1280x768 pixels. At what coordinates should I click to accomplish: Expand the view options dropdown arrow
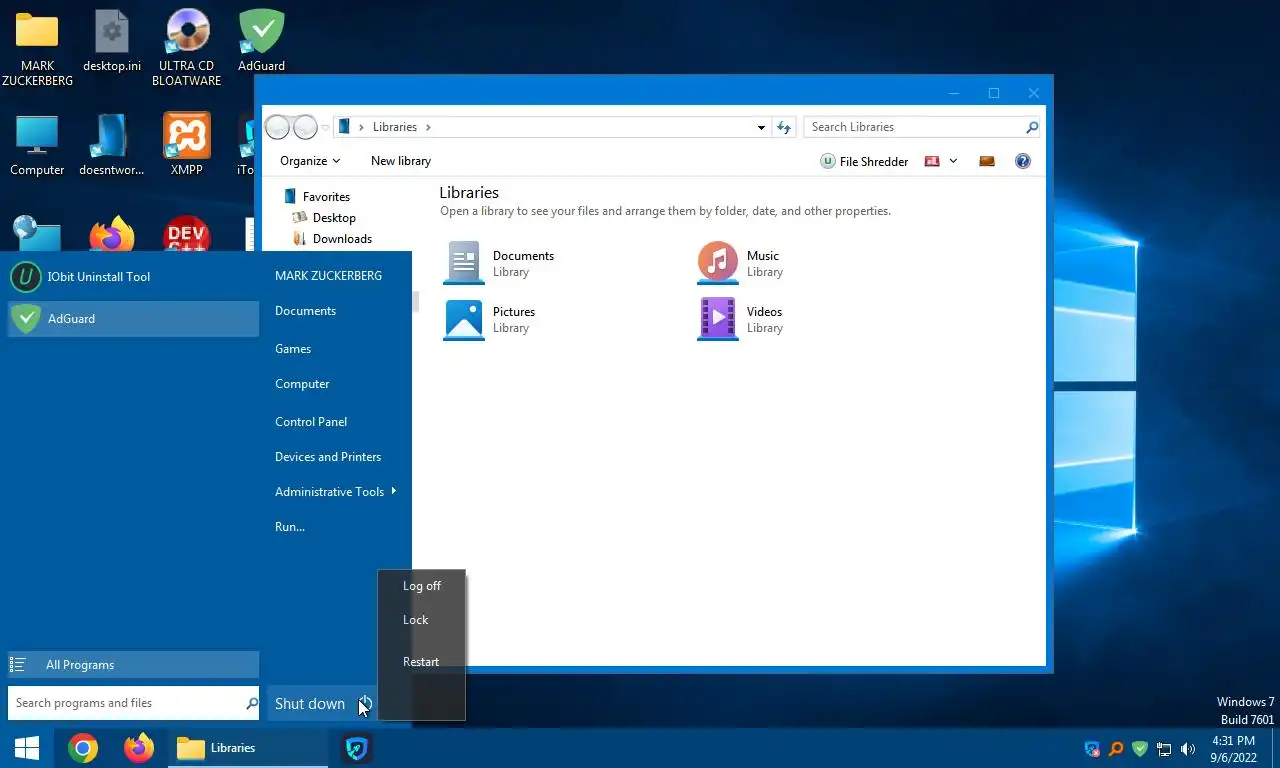pos(953,161)
